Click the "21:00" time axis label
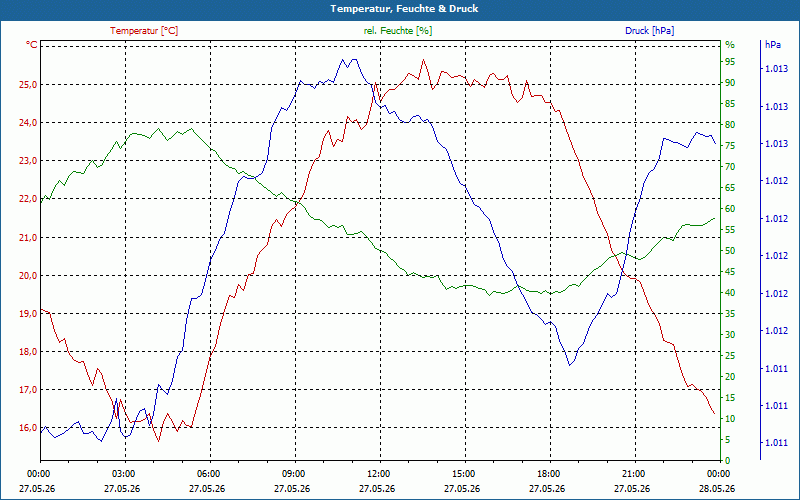The image size is (800, 500). (633, 473)
